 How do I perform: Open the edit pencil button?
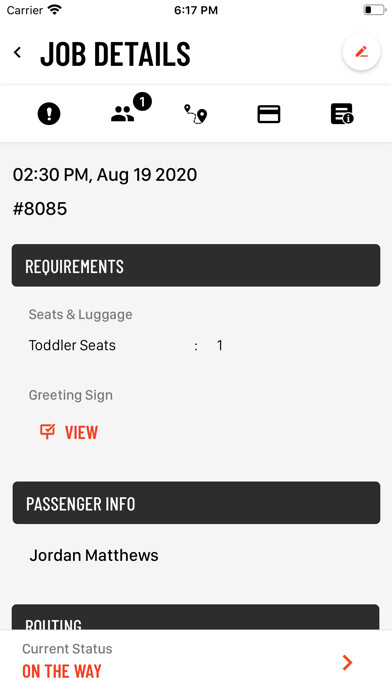pyautogui.click(x=361, y=52)
